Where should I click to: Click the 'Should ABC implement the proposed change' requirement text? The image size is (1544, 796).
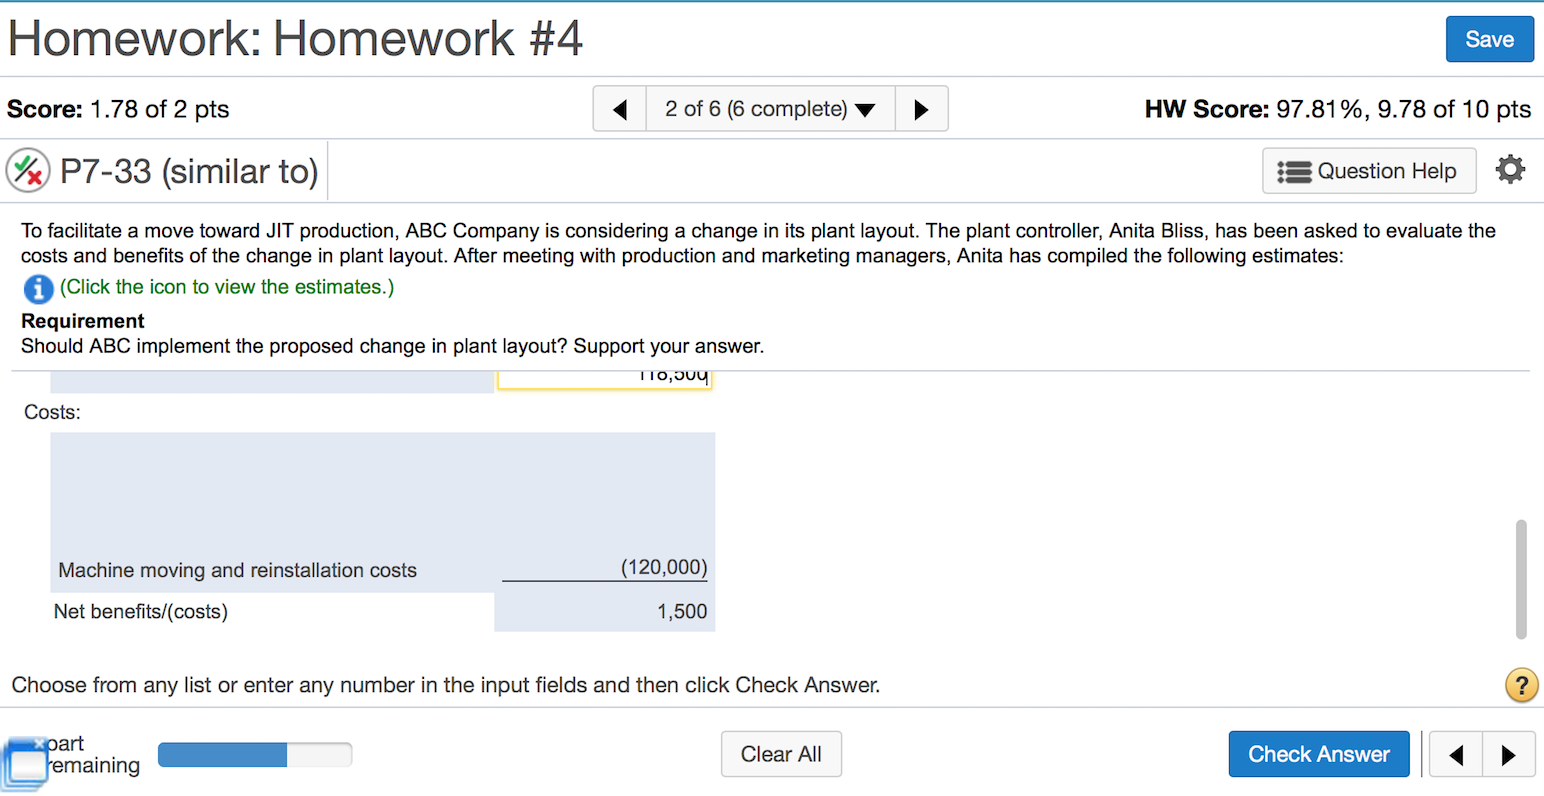392,346
